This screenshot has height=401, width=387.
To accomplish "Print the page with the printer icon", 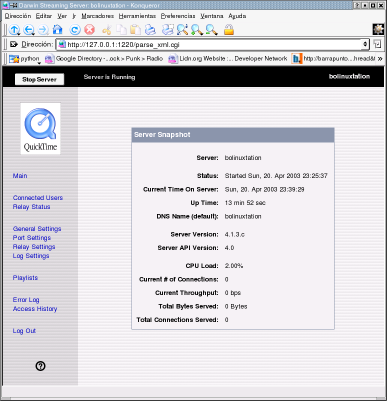I will tap(150, 30).
